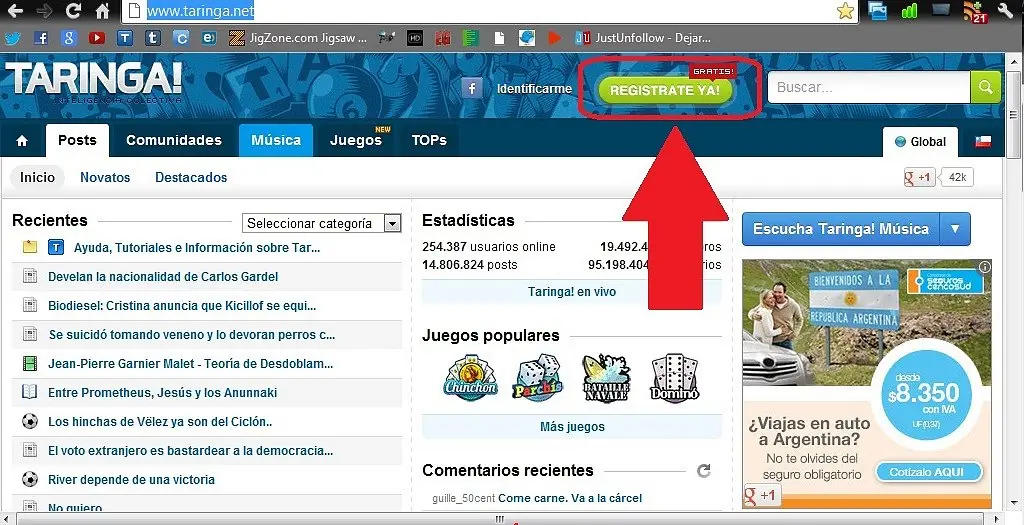Open the JustUnfollow bookmark
The image size is (1024, 525).
click(x=643, y=39)
